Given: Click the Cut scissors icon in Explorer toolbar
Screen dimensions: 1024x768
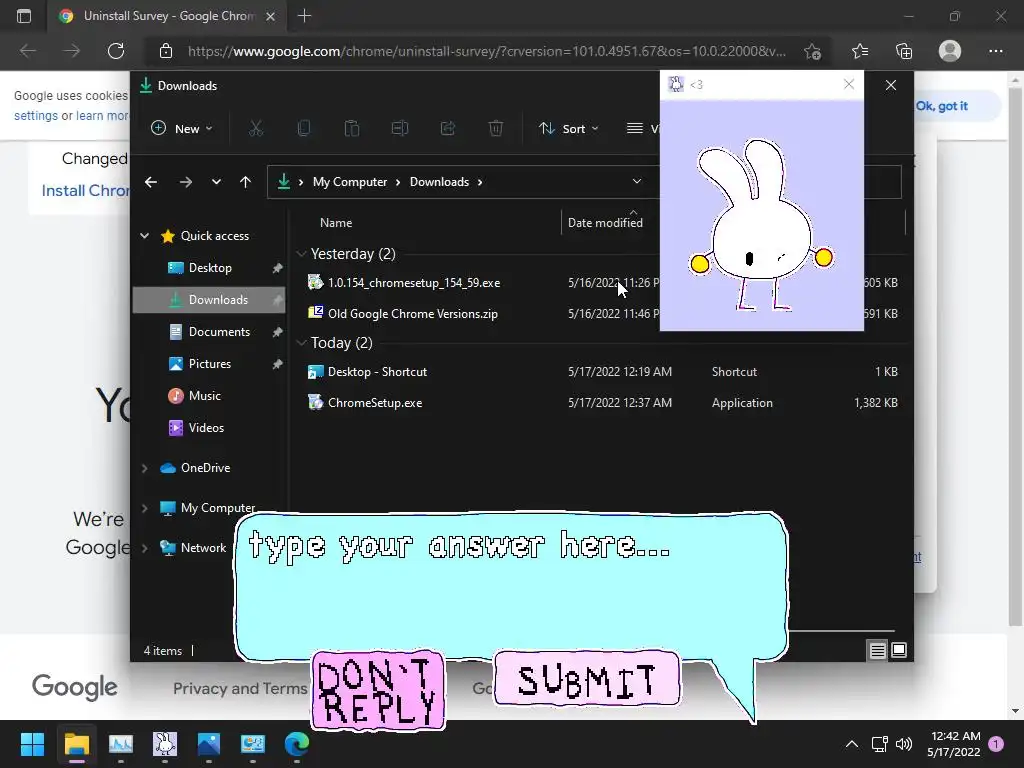Looking at the screenshot, I should [255, 129].
